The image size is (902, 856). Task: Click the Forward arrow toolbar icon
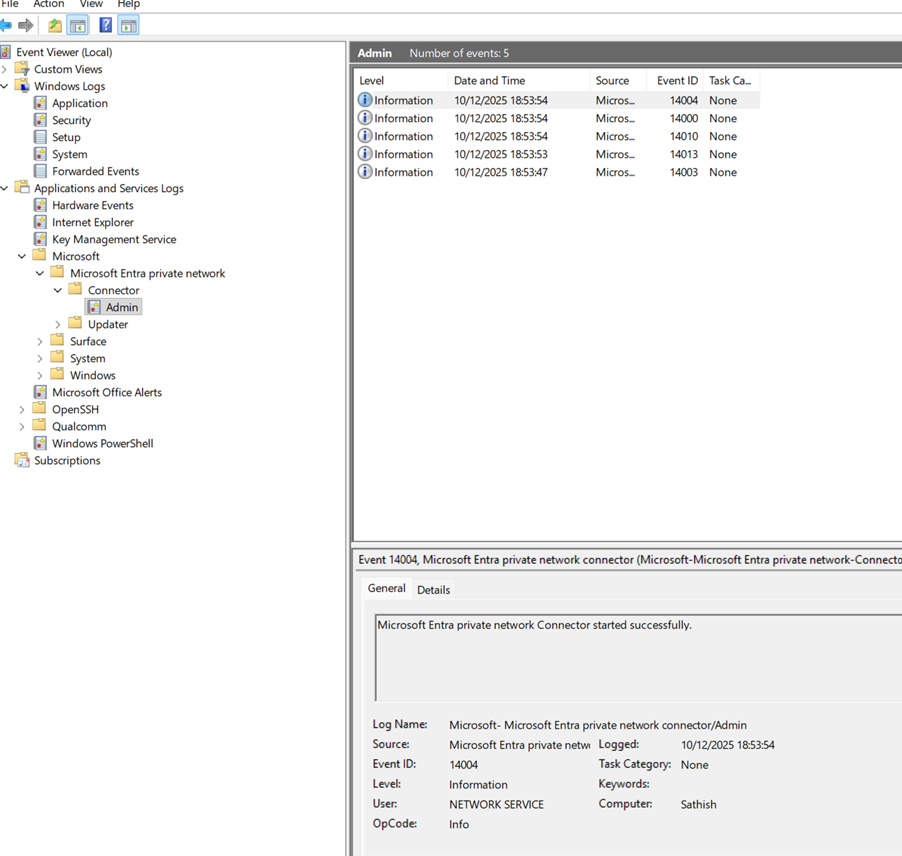[x=26, y=25]
